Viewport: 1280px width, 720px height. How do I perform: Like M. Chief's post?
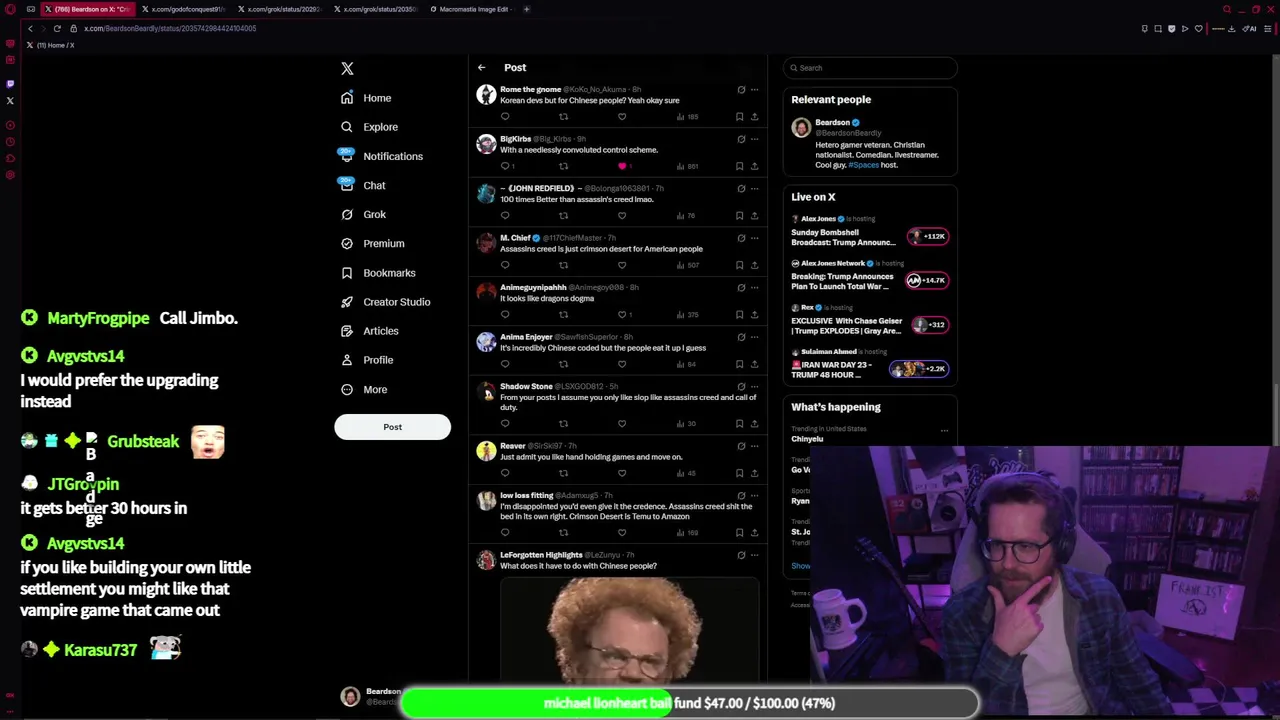[x=622, y=265]
